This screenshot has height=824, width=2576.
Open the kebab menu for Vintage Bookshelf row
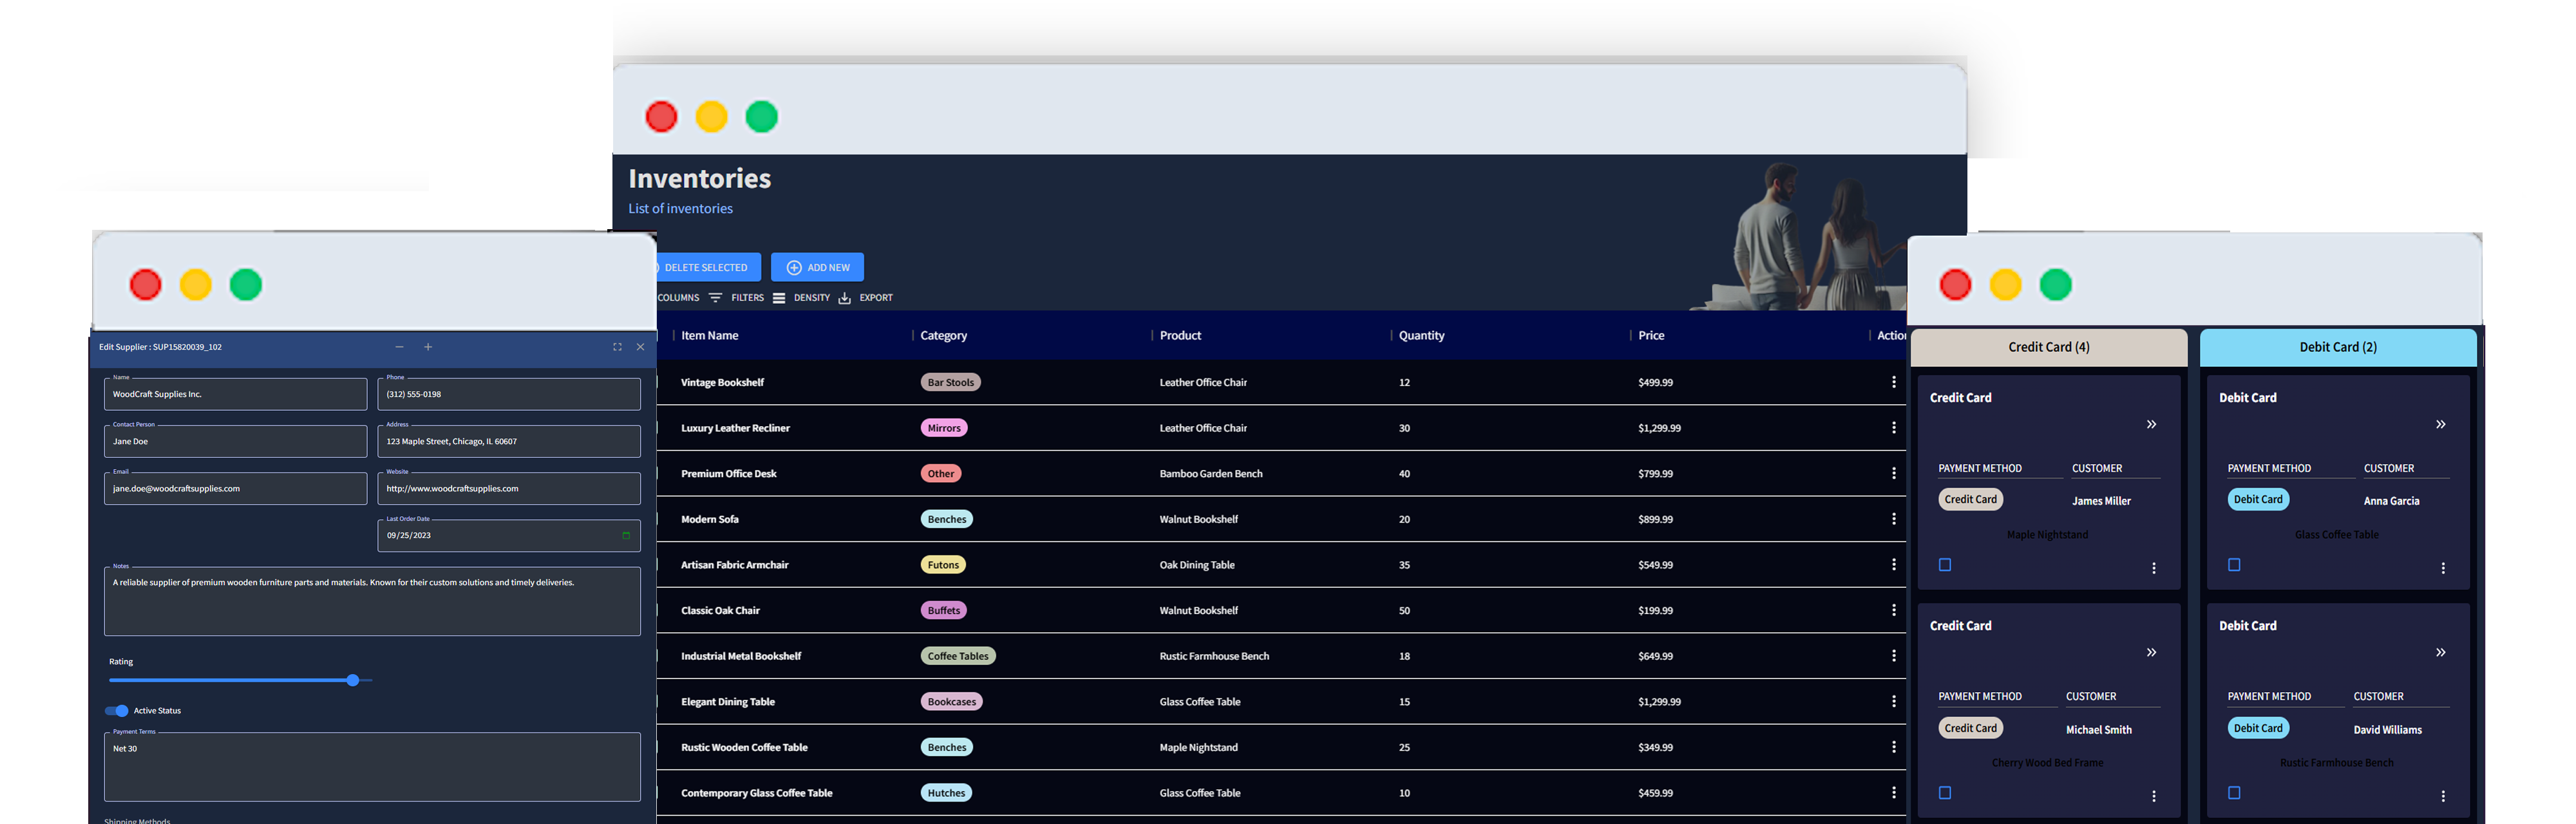tap(1893, 381)
